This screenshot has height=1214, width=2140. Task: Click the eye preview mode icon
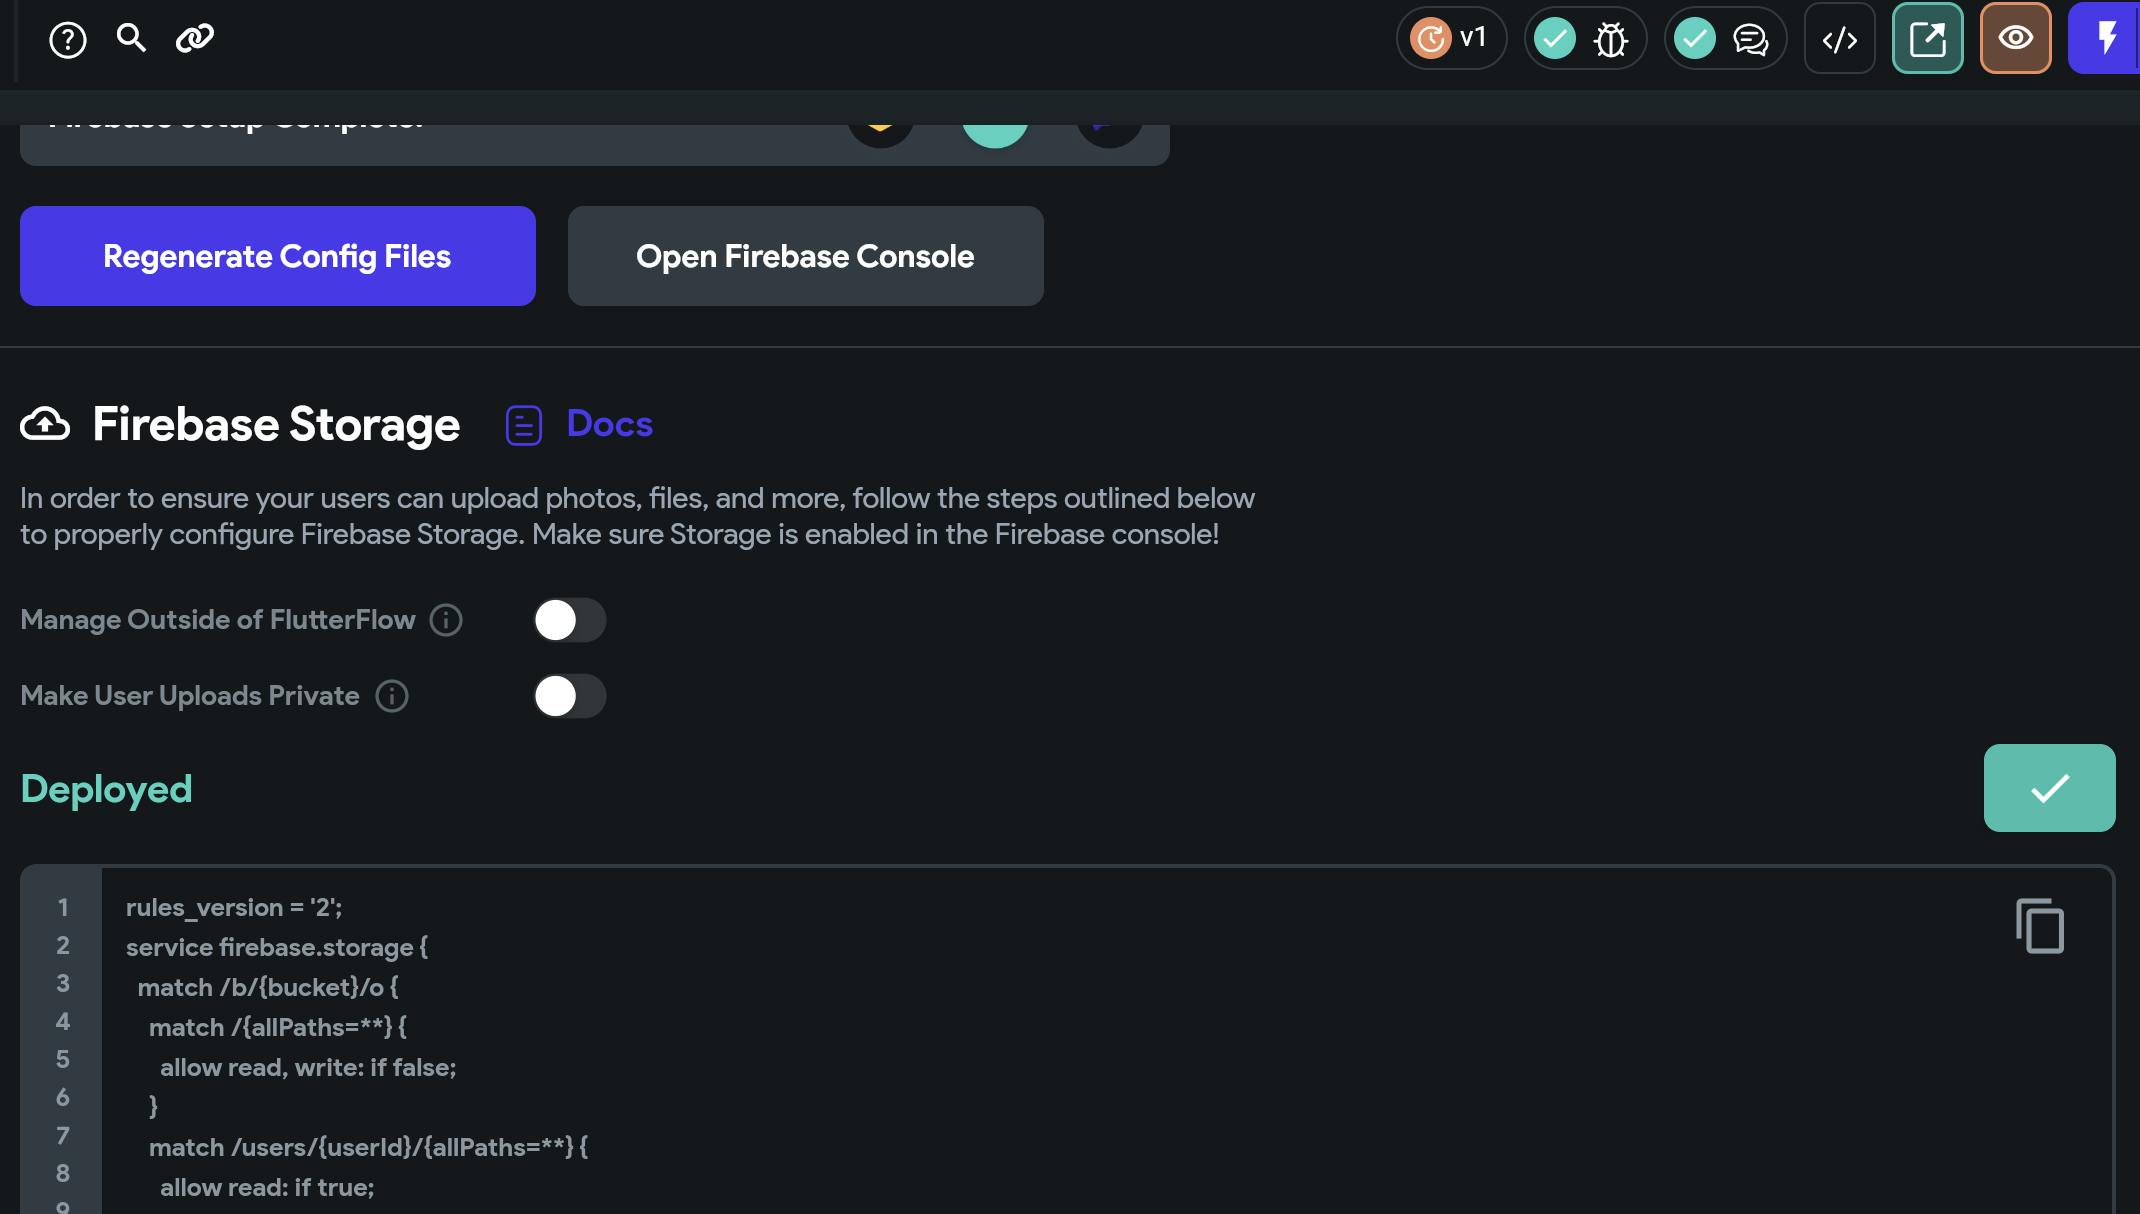(x=2015, y=39)
